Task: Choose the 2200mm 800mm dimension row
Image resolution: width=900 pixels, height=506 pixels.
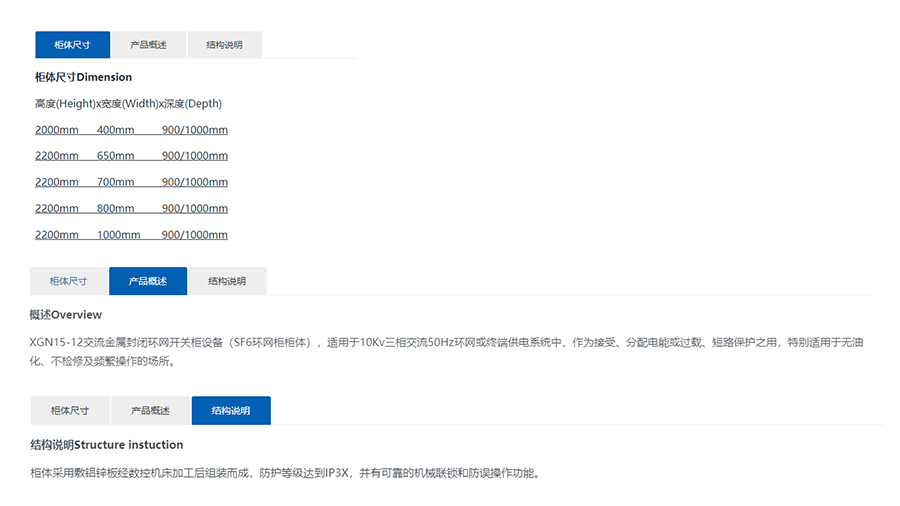Action: point(131,208)
